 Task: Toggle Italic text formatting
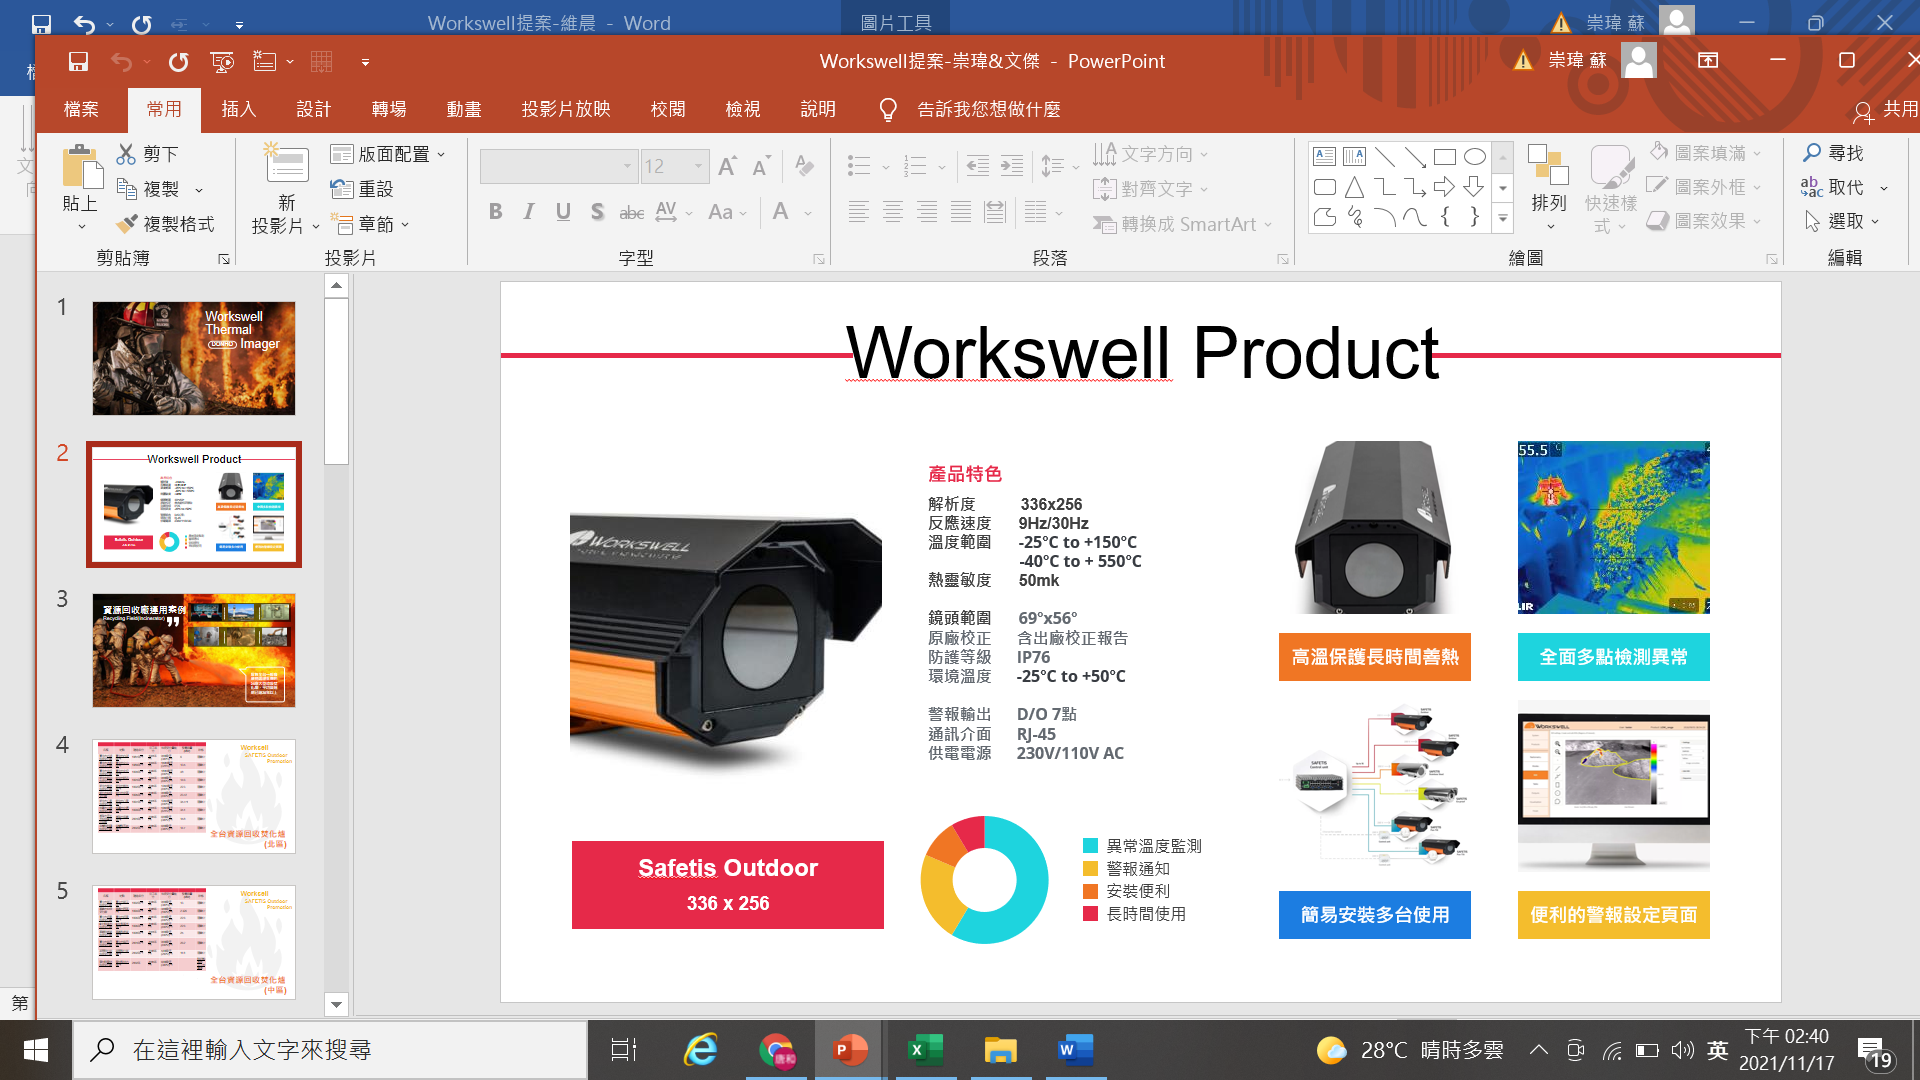pos(529,212)
